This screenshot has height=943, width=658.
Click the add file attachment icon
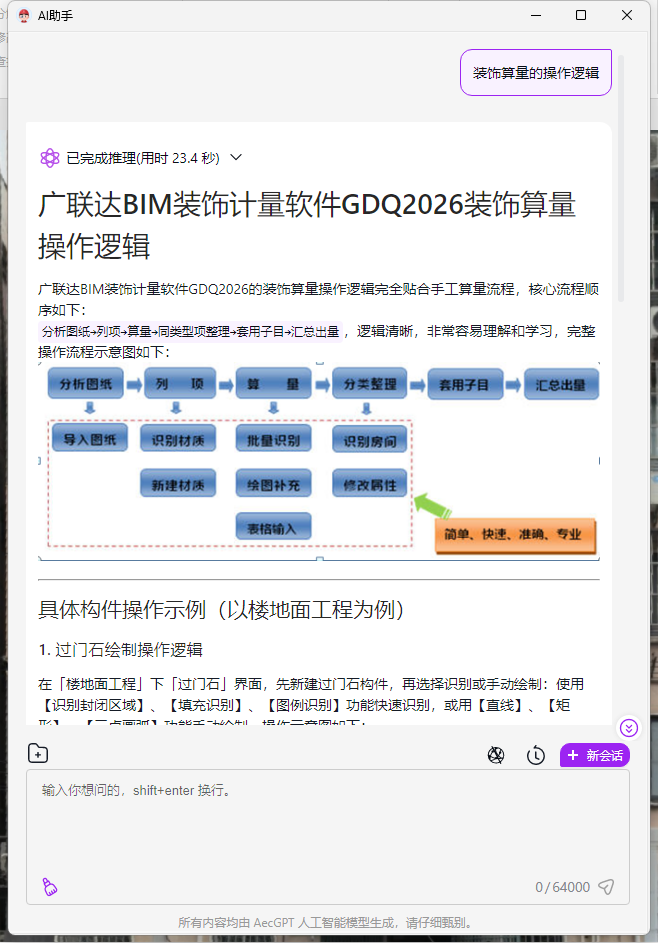point(38,753)
